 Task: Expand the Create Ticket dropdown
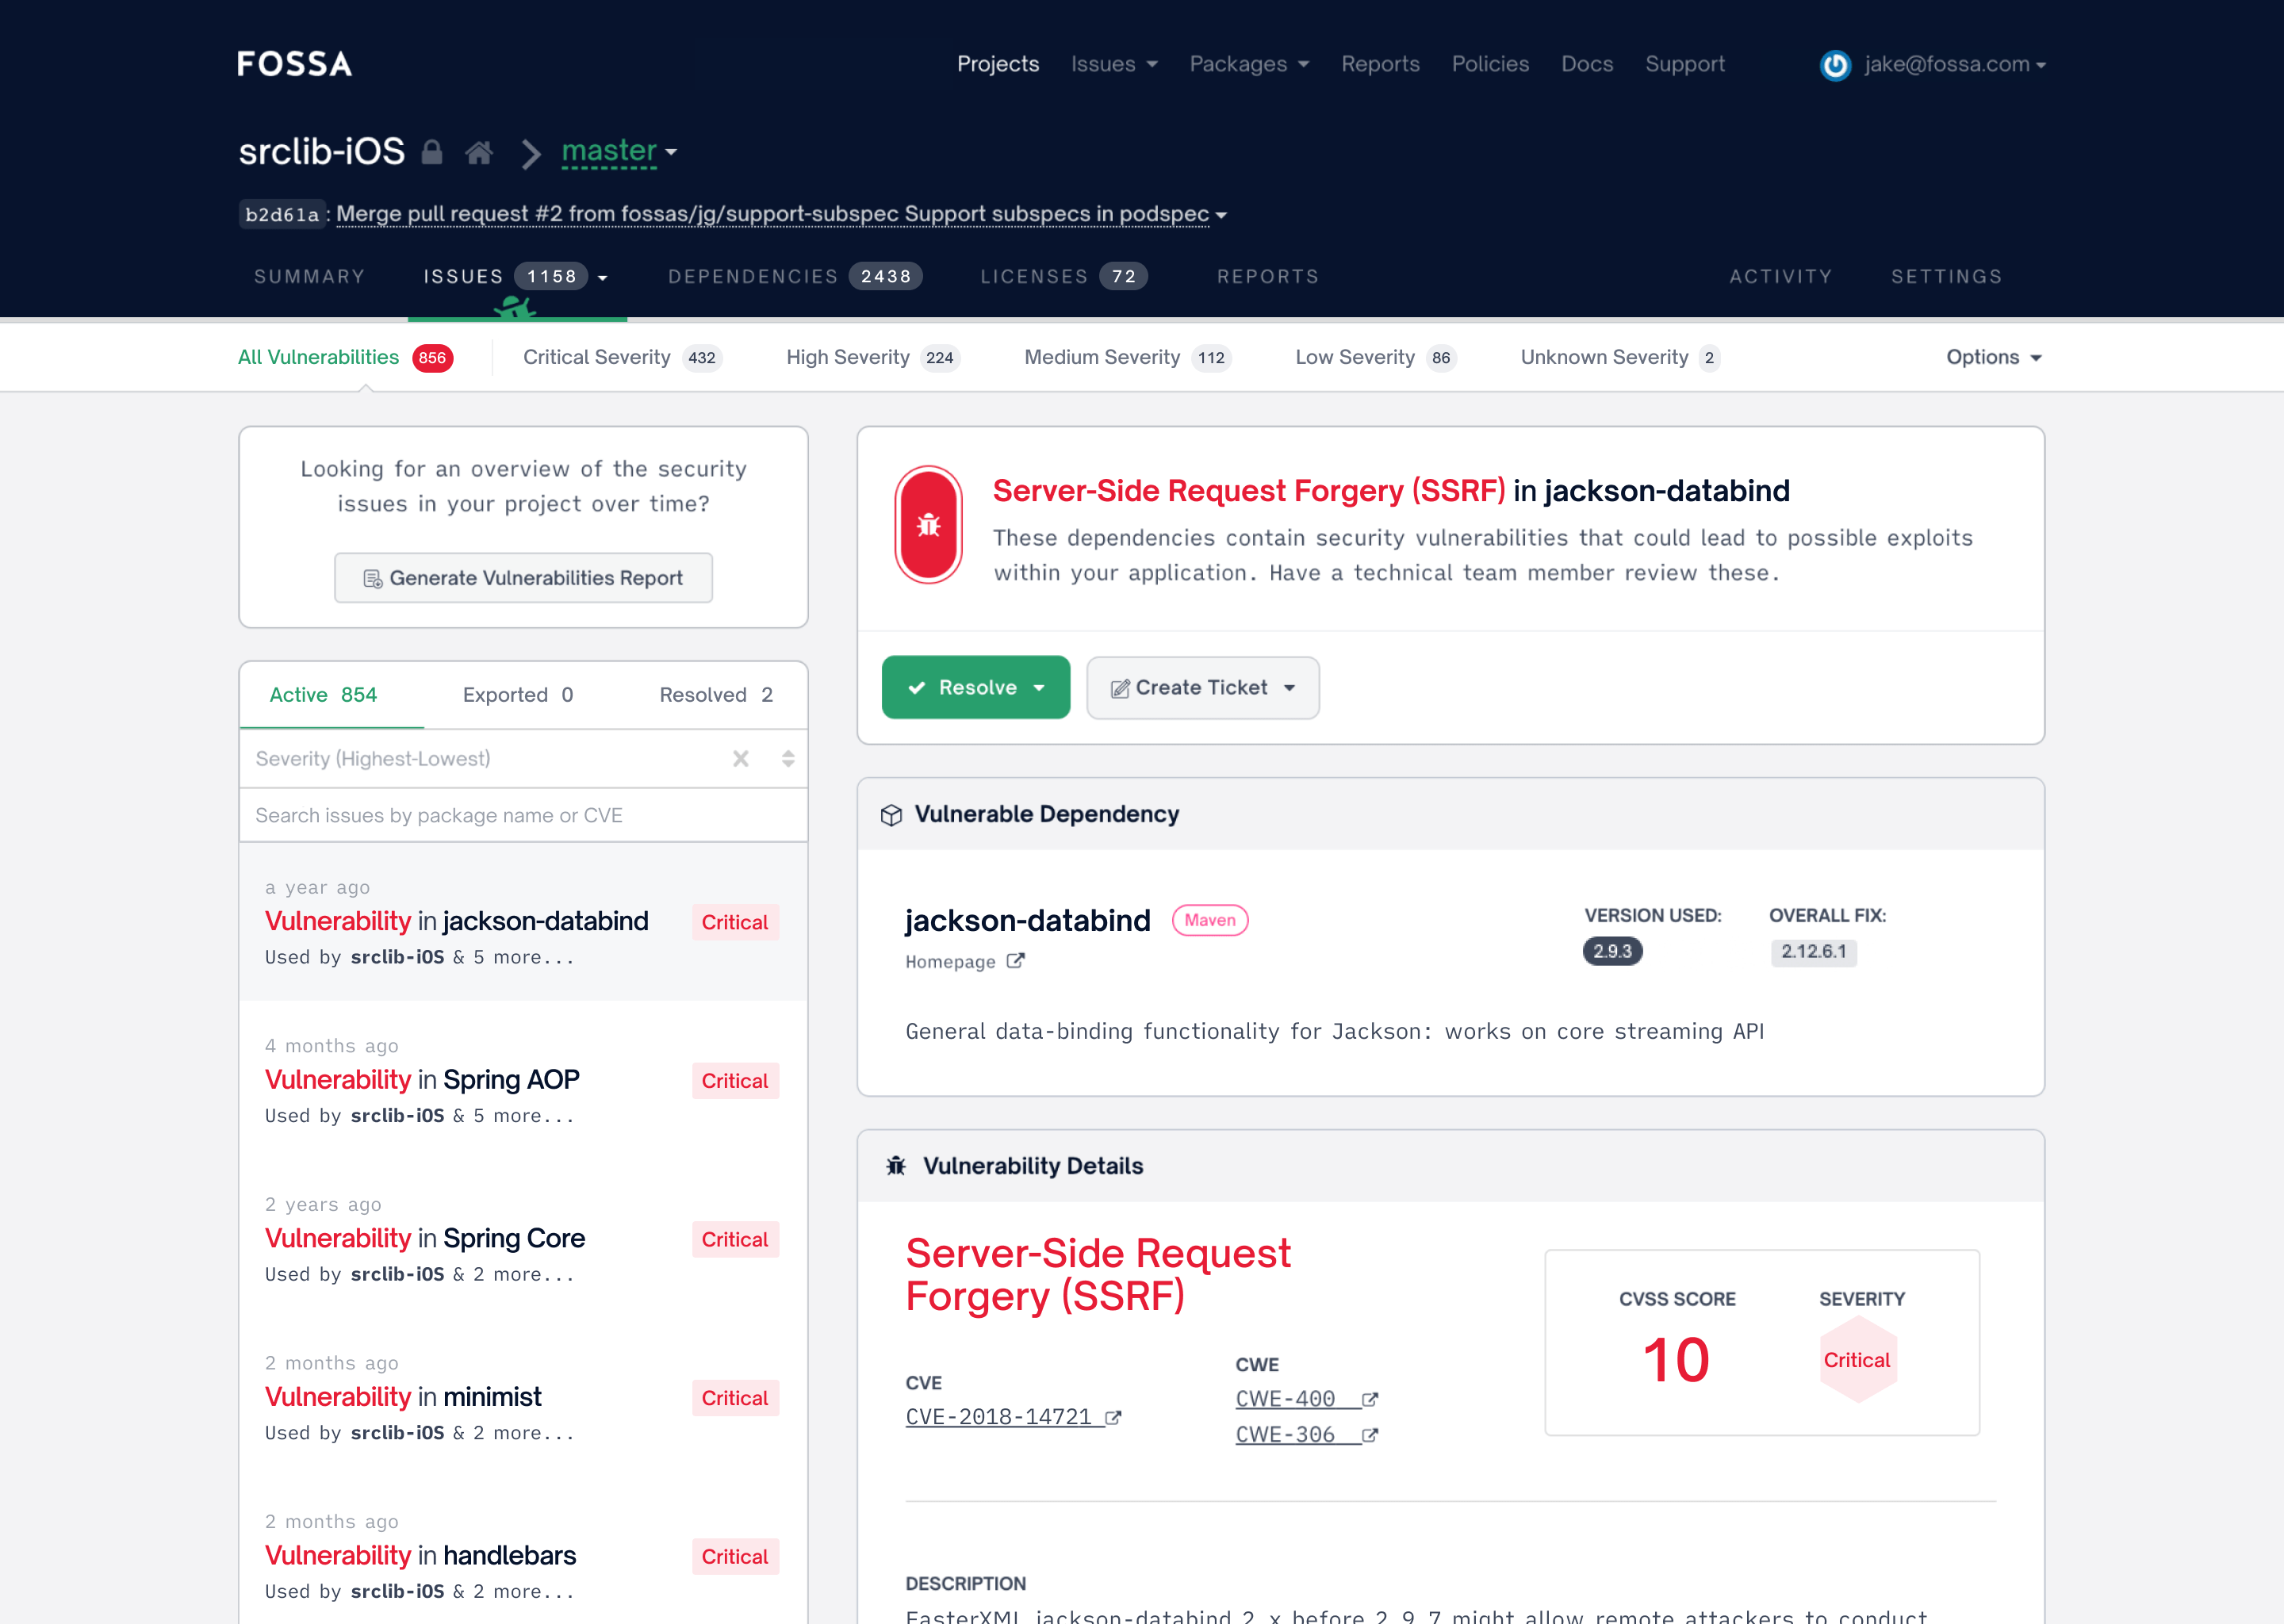point(1290,688)
